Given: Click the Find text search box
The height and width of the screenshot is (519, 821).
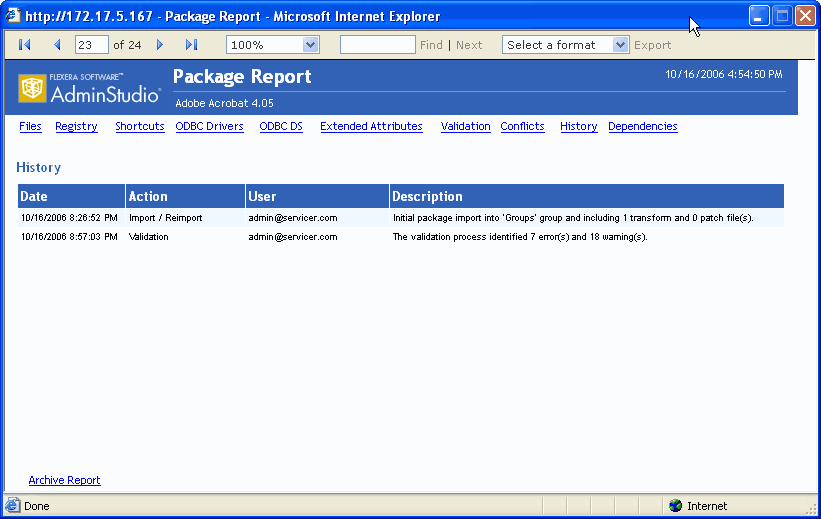Looking at the screenshot, I should tap(377, 45).
